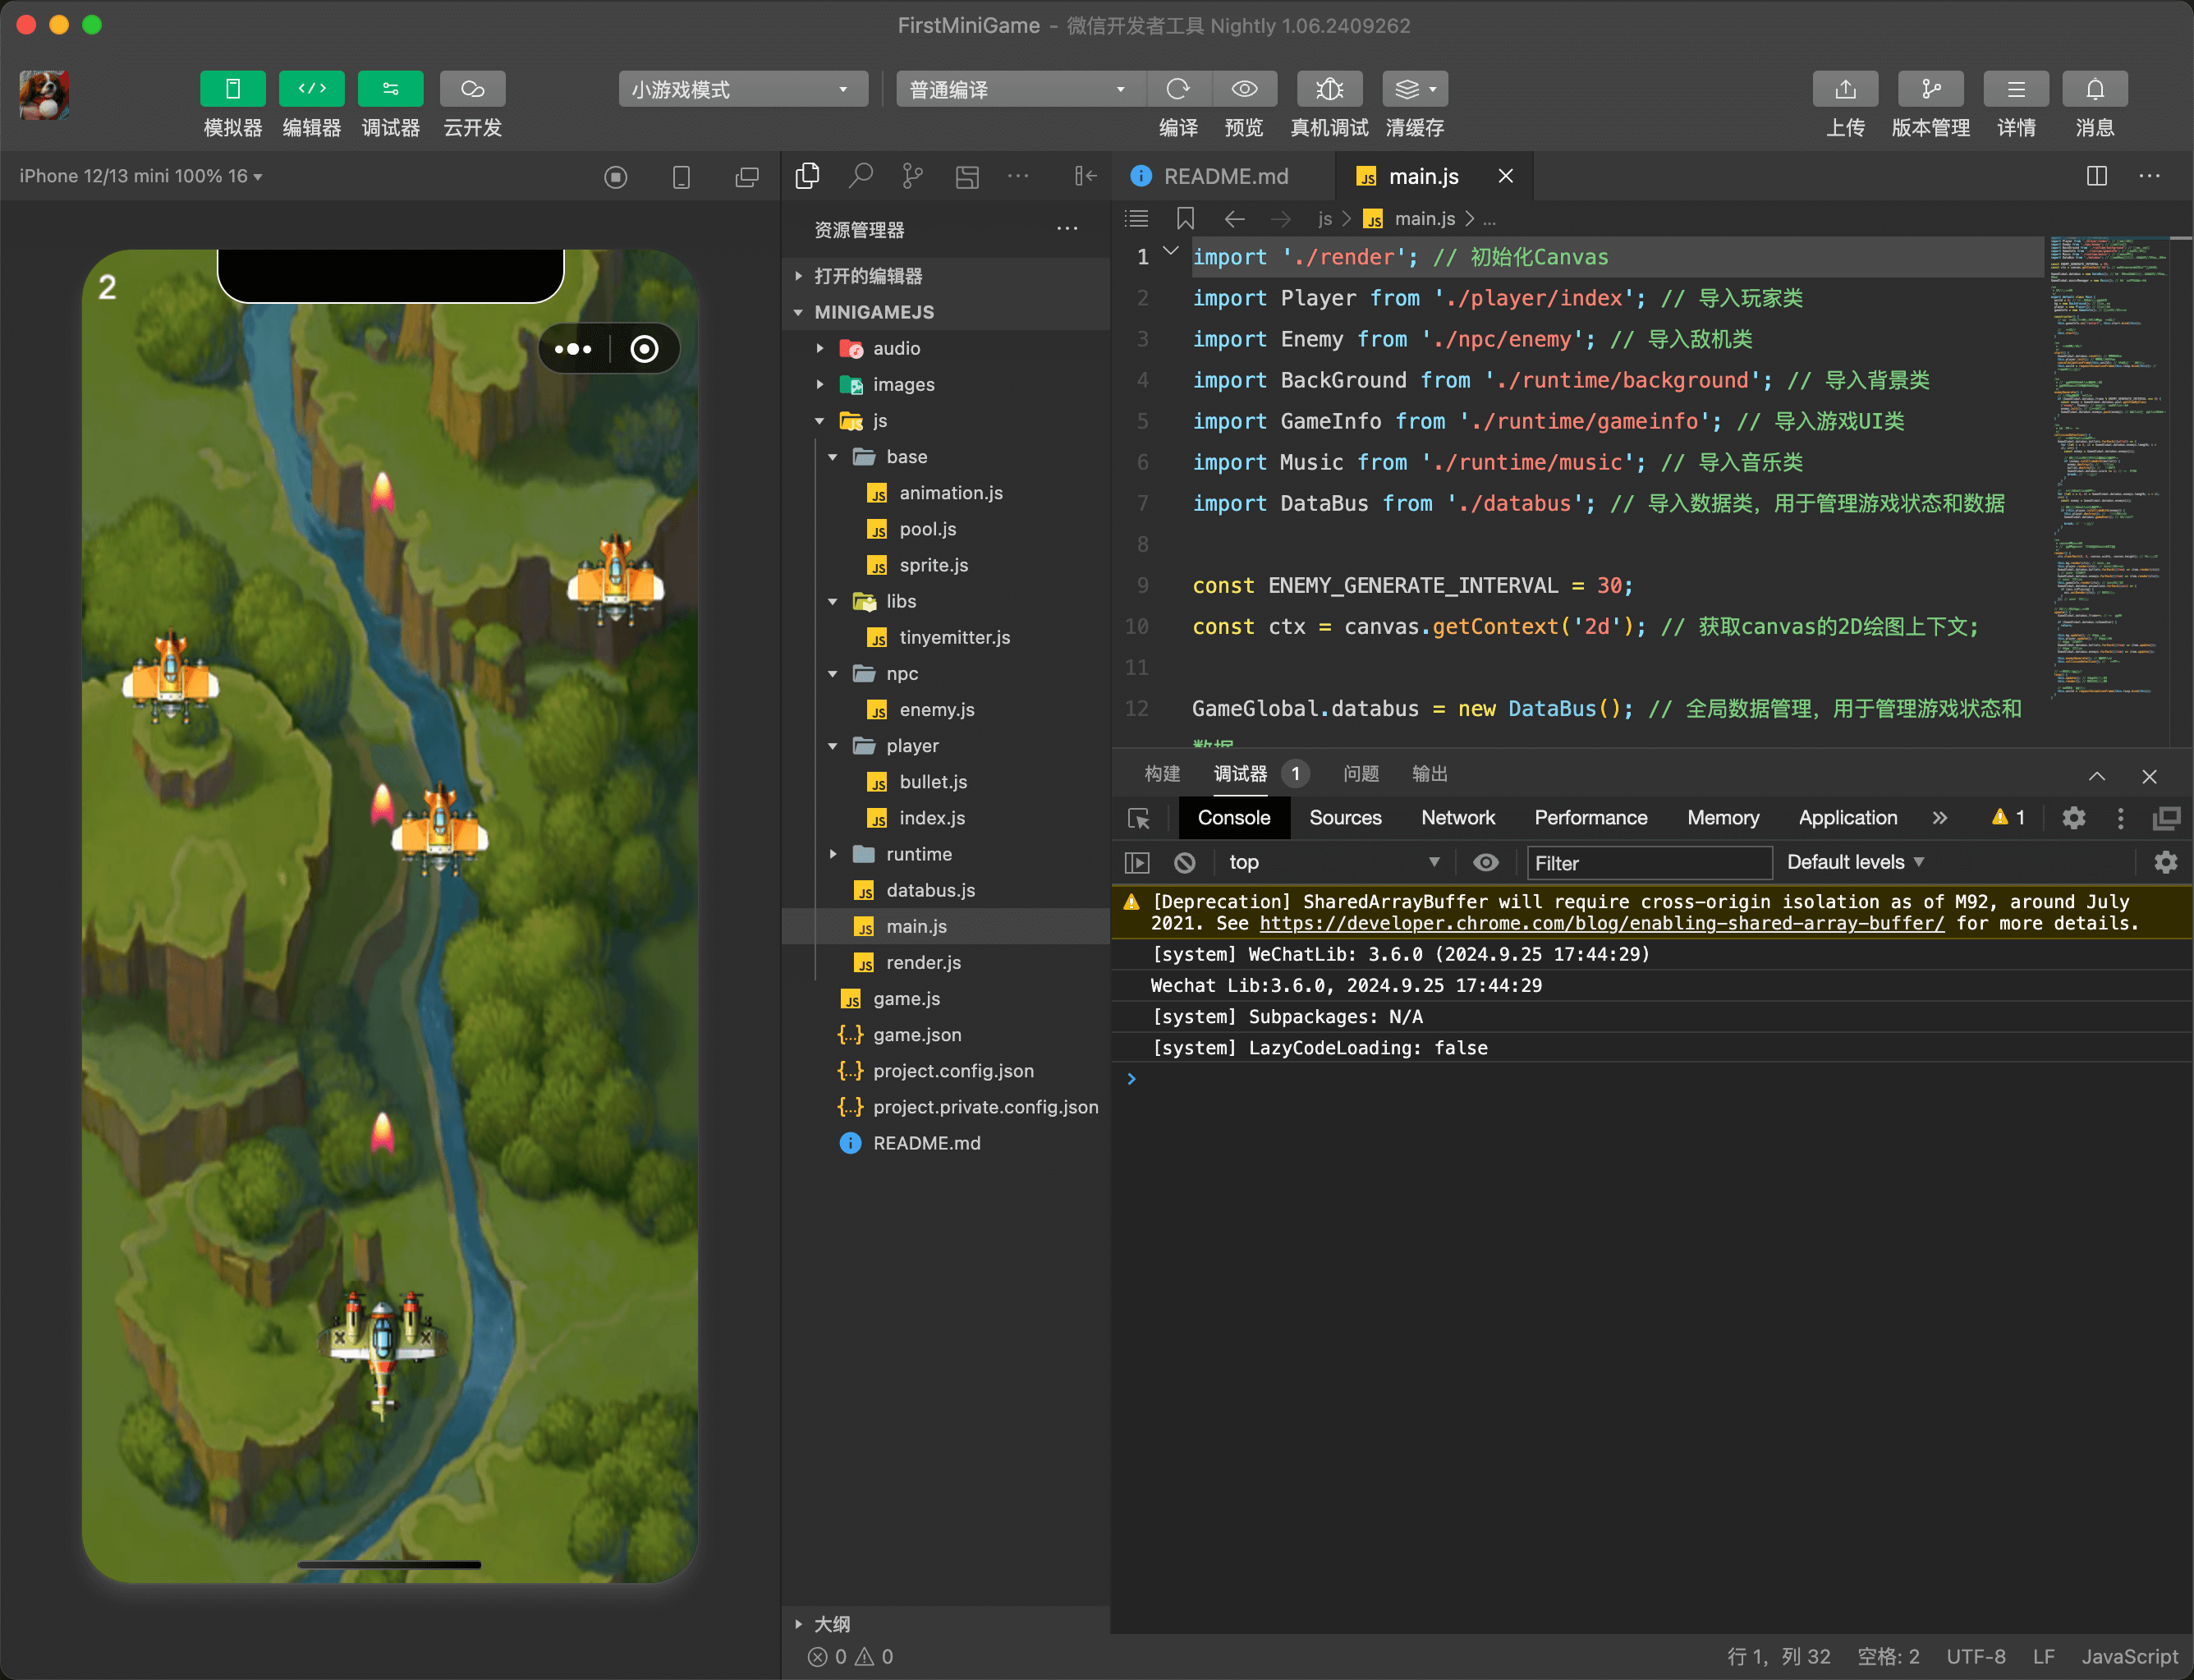Image resolution: width=2194 pixels, height=1680 pixels.
Task: Switch to the Network tab
Action: 1457,818
